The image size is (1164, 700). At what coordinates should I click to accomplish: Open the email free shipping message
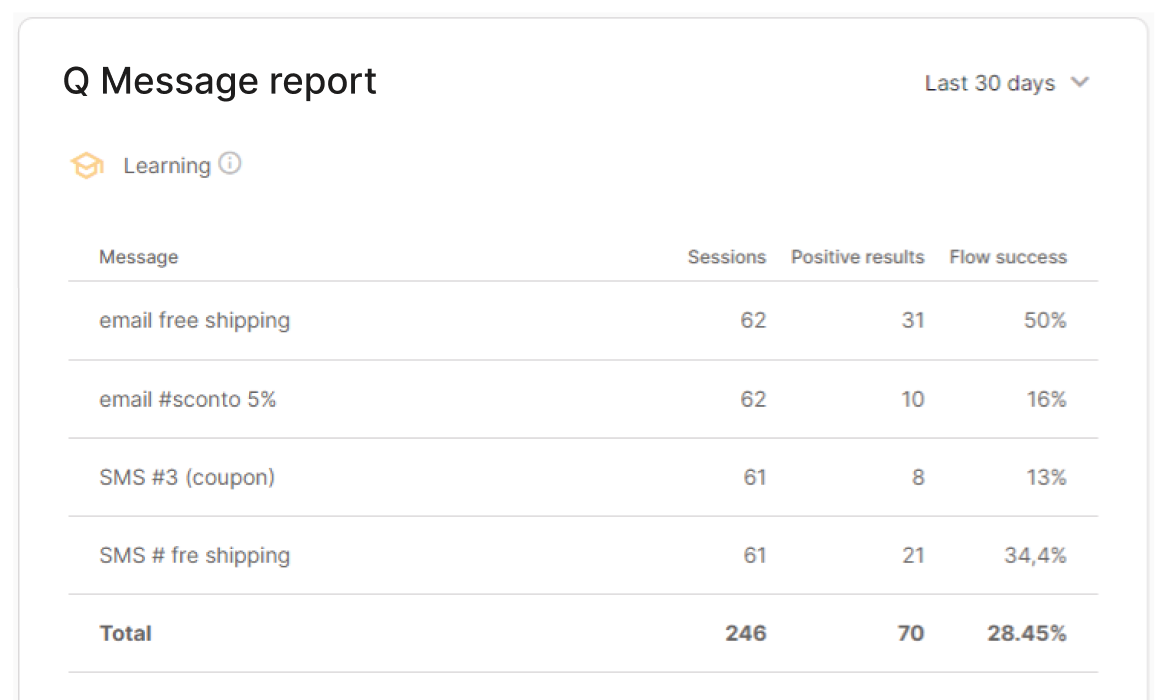(x=194, y=321)
